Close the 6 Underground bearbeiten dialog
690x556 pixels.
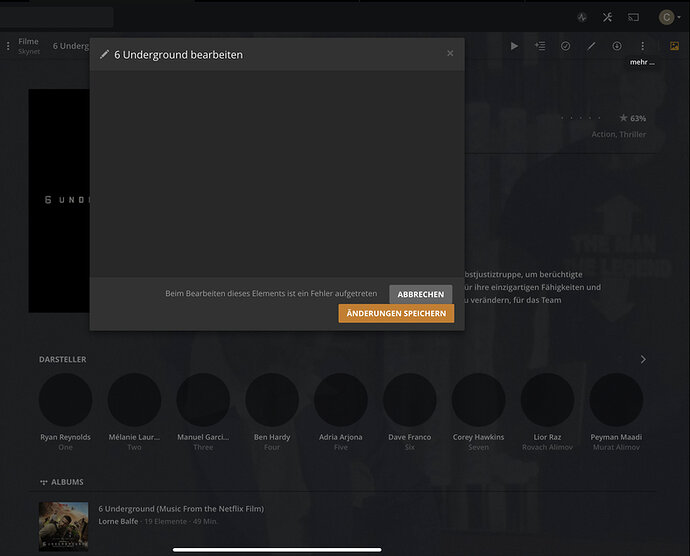450,53
